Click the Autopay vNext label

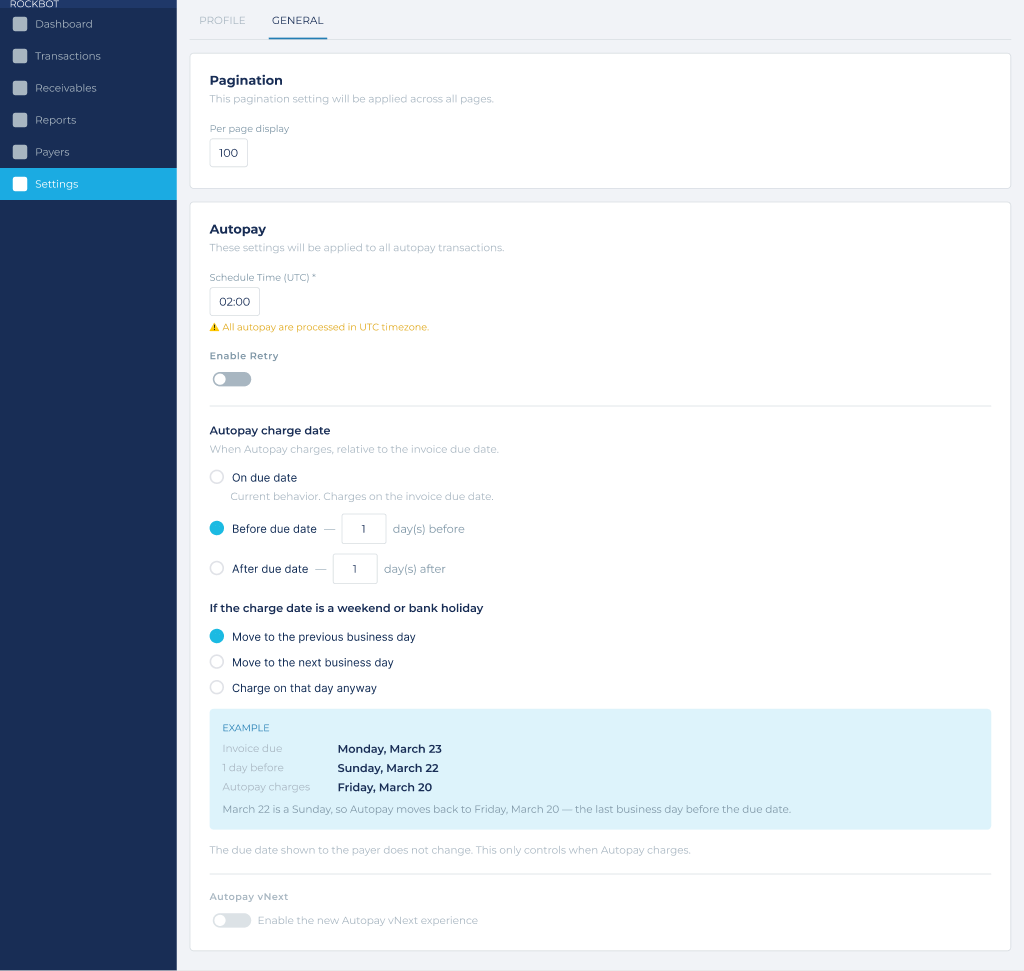249,897
